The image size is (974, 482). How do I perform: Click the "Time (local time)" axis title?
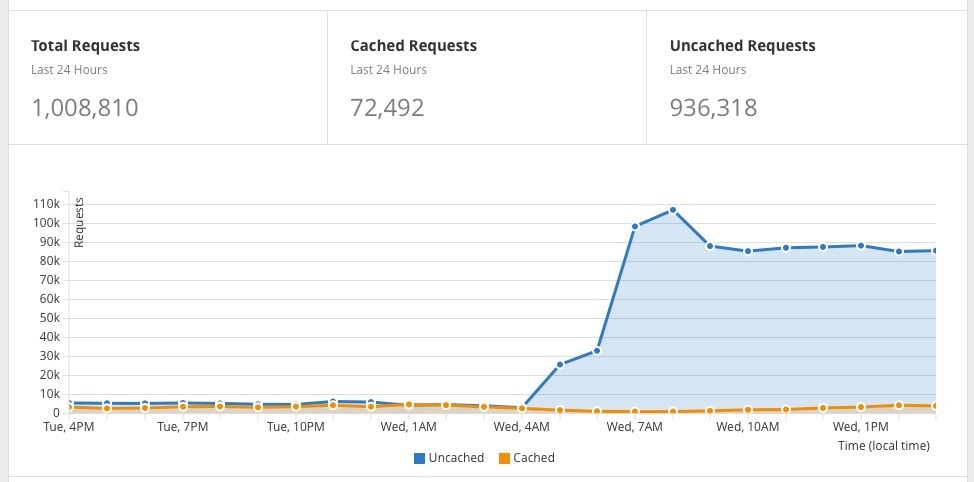(883, 446)
